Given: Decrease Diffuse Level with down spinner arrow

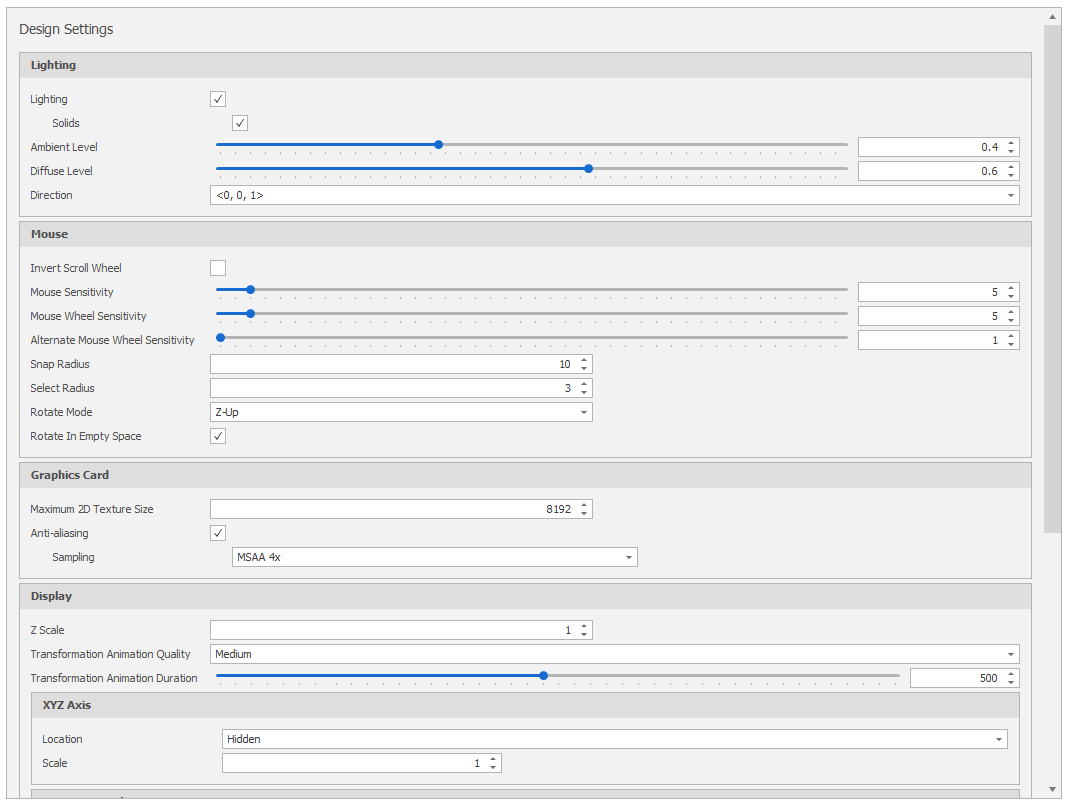Looking at the screenshot, I should (x=1011, y=175).
